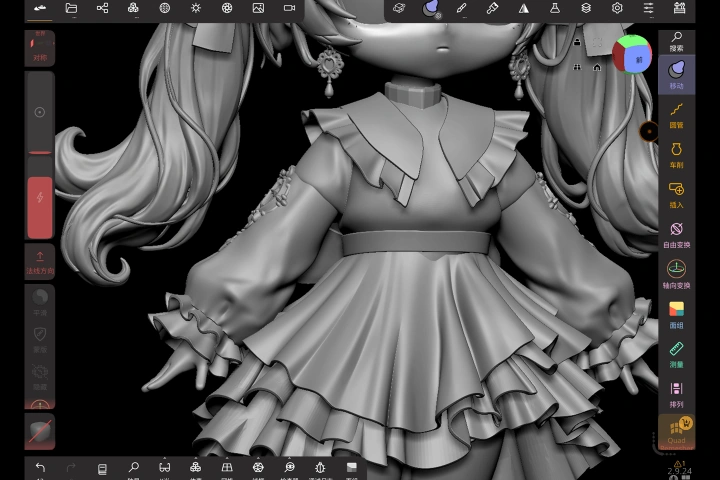
Task: Open the eyedropper material menu
Action: click(492, 8)
